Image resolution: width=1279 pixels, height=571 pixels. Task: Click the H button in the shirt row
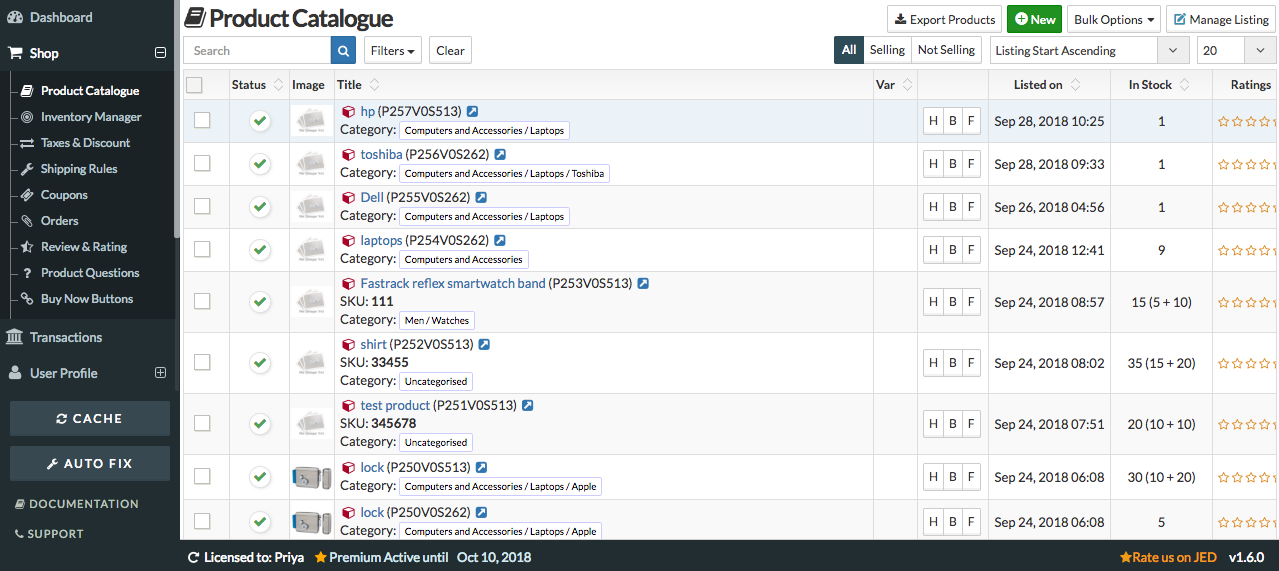tap(933, 362)
